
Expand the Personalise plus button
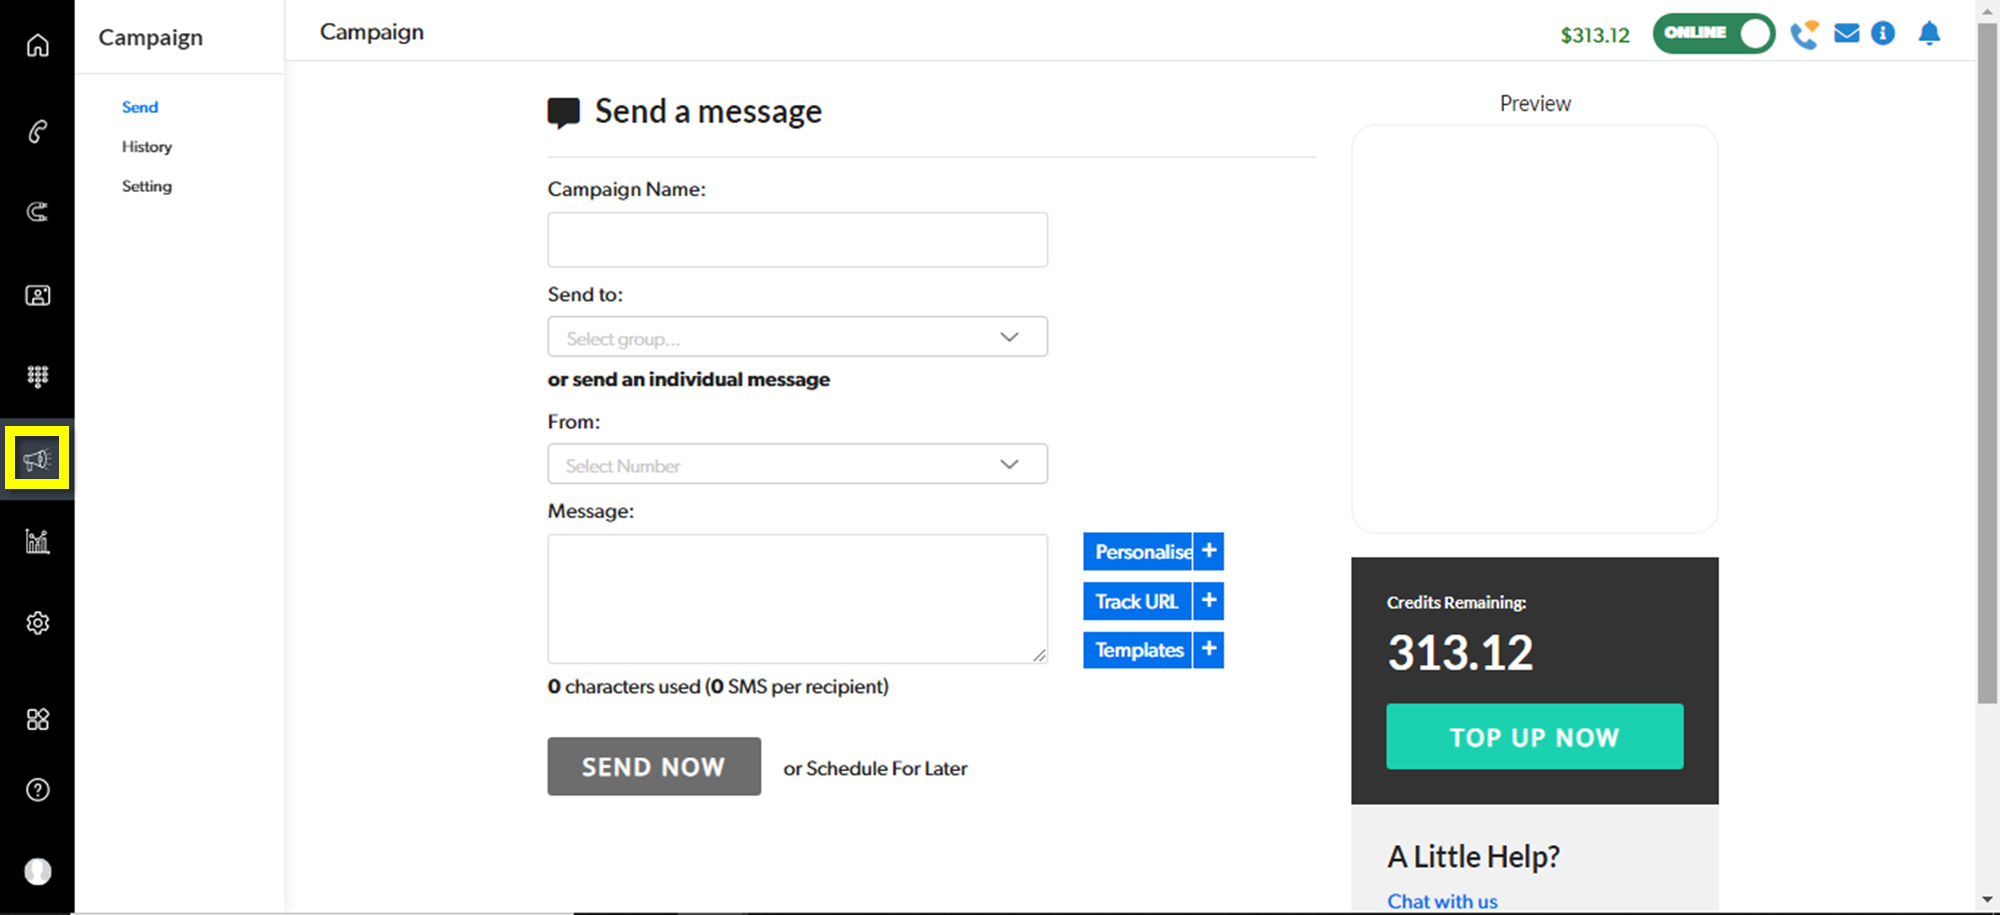point(1209,551)
